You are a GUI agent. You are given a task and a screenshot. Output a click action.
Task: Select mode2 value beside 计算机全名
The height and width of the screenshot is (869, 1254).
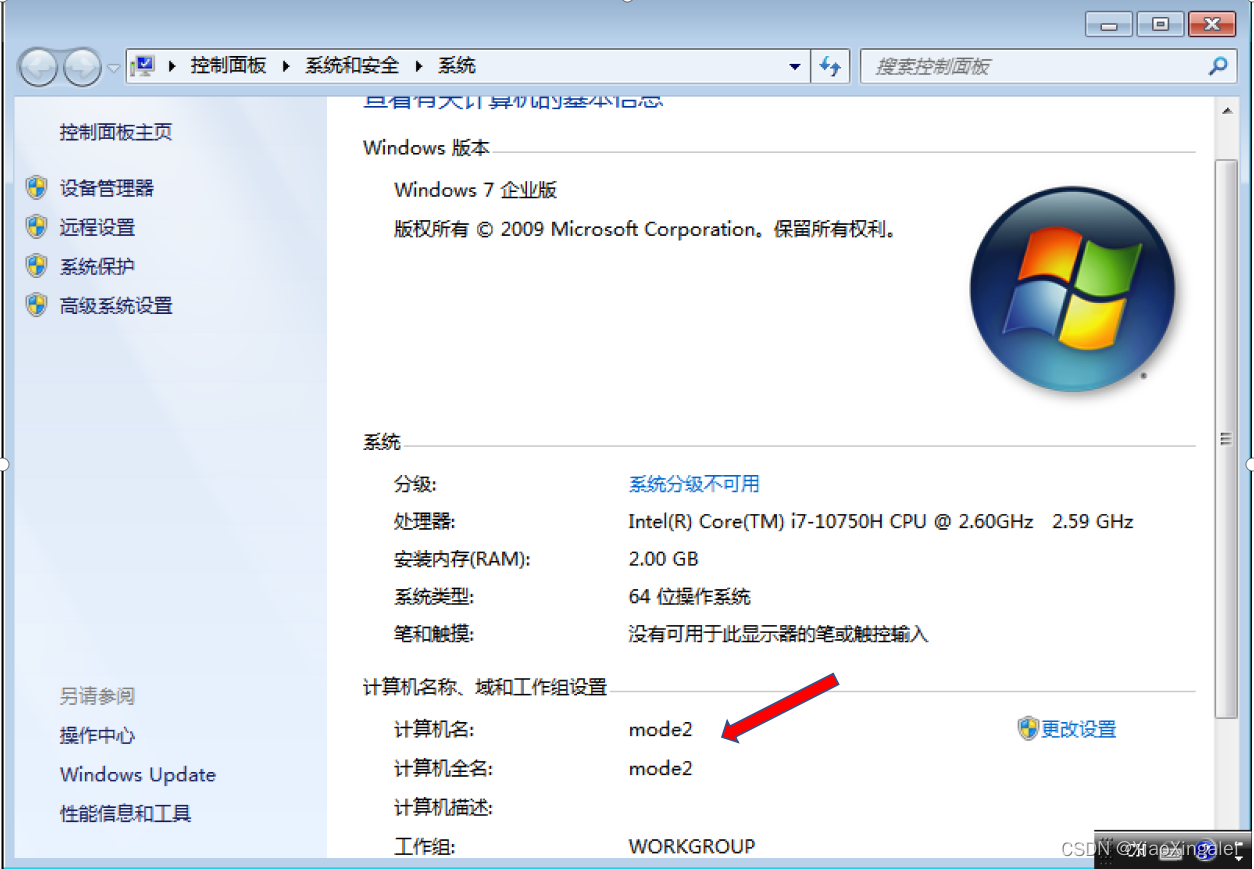click(661, 768)
